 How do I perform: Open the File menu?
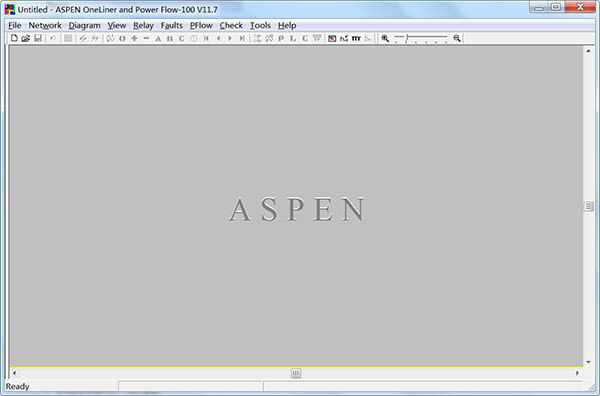coord(15,25)
